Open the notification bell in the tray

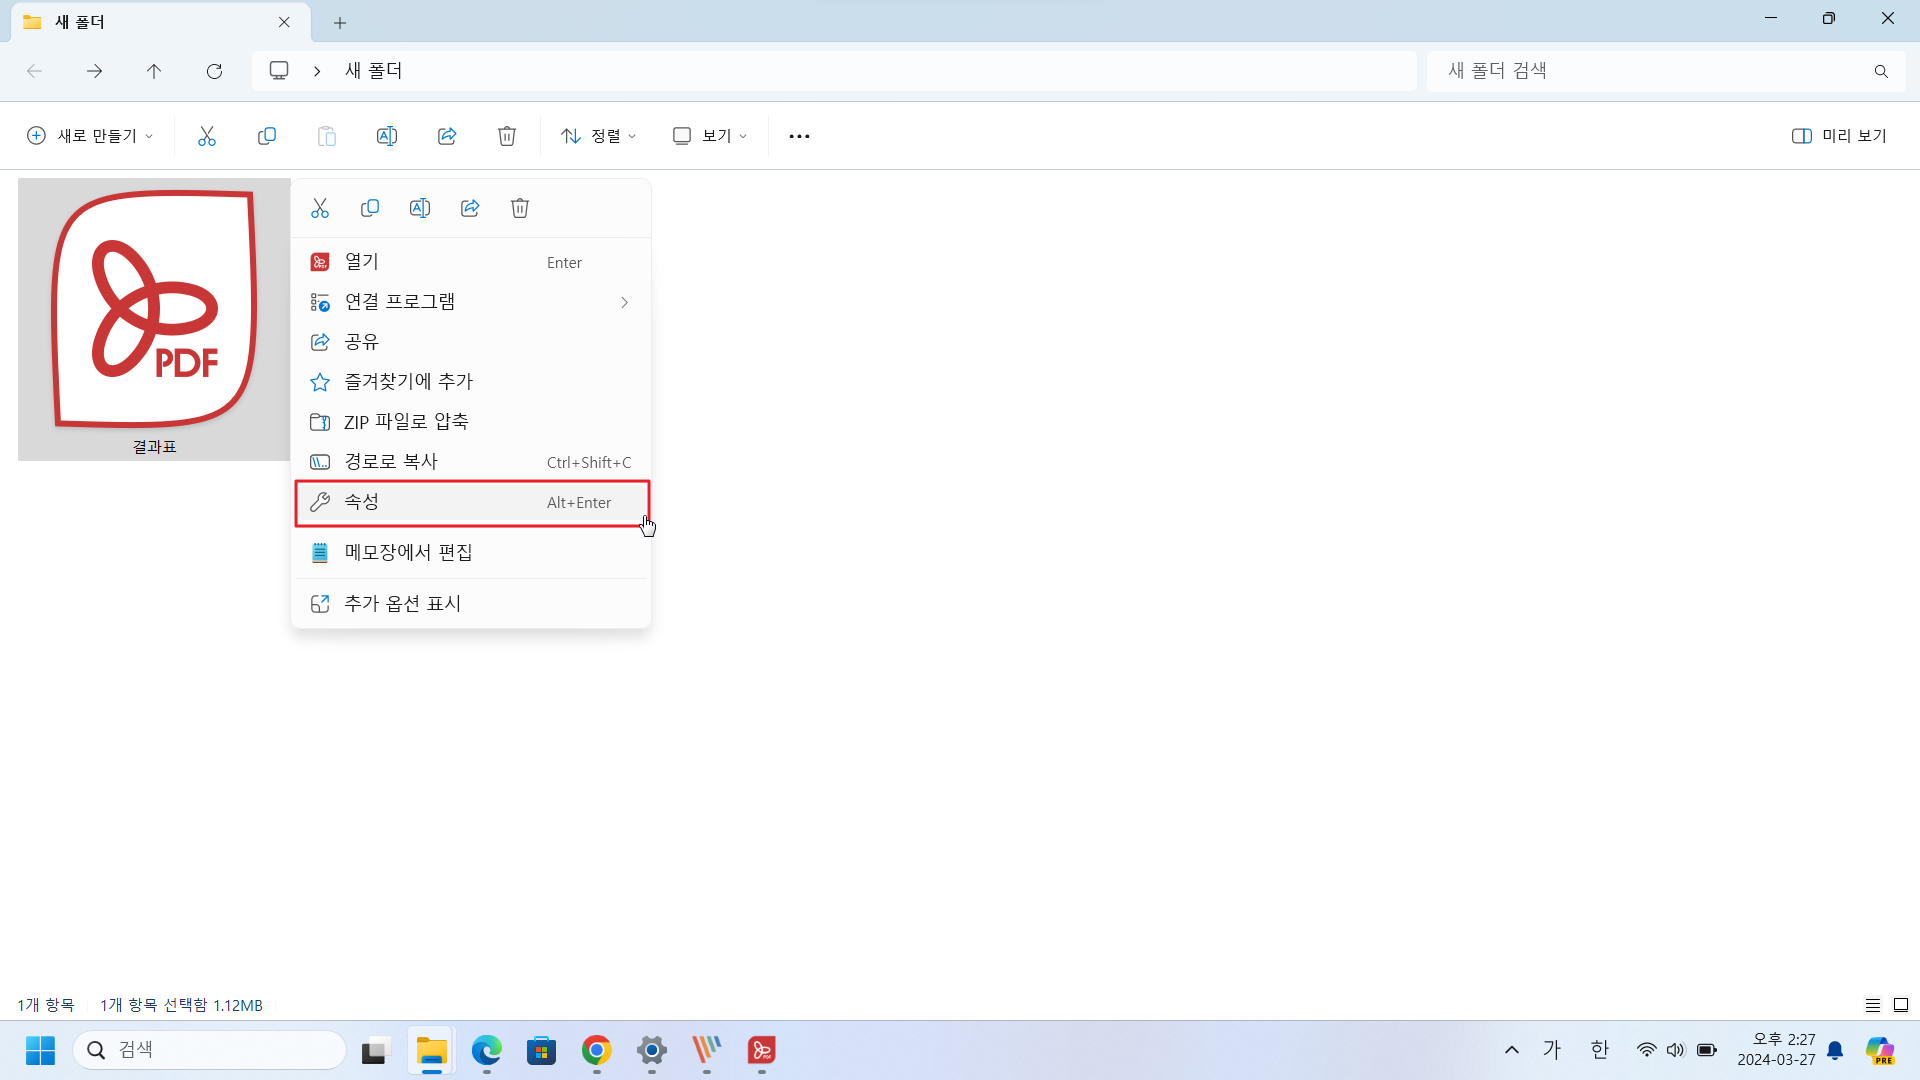tap(1835, 1050)
